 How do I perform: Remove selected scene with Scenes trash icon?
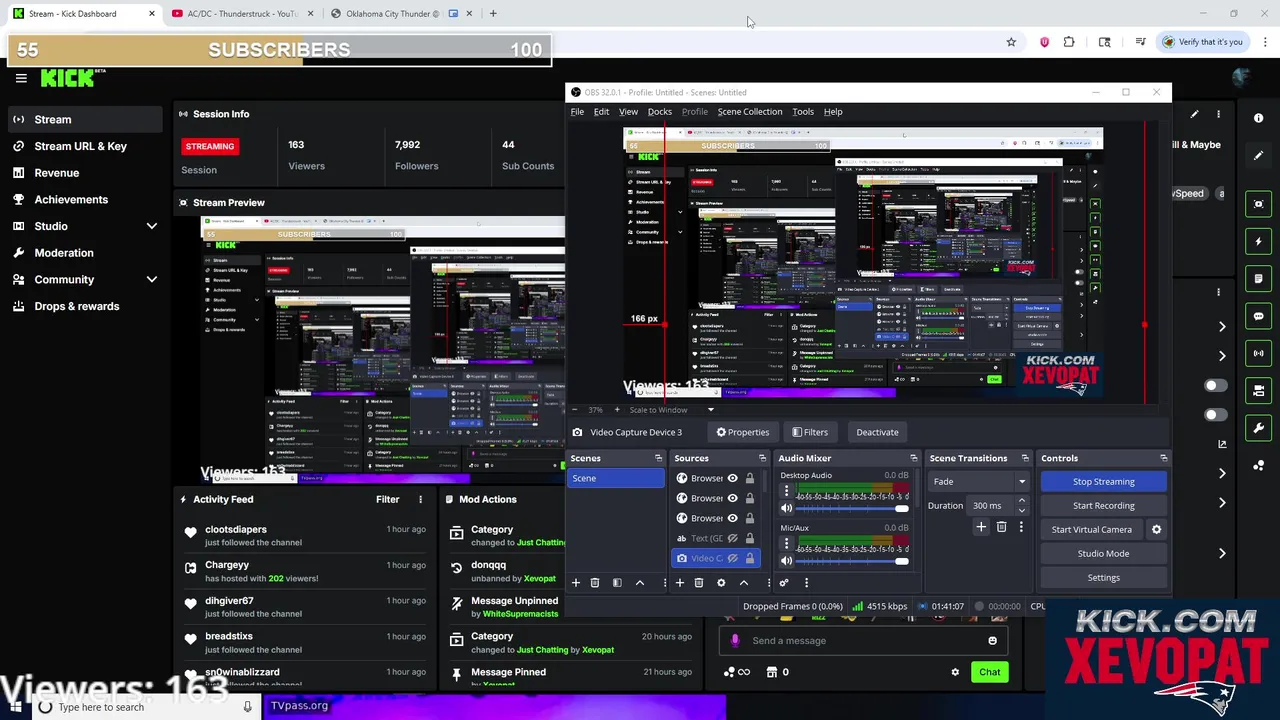click(x=594, y=583)
